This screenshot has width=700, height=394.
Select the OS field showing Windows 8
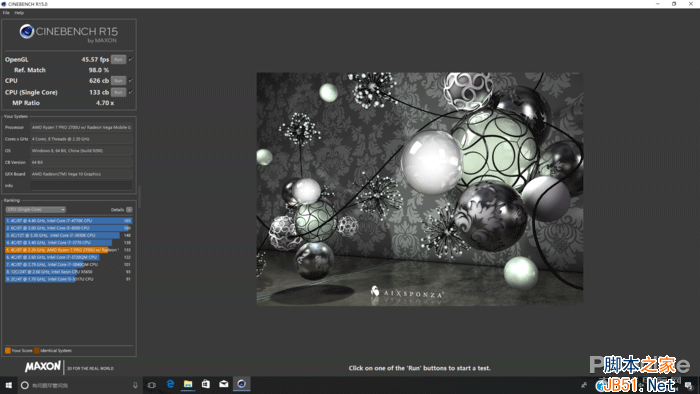(81, 151)
